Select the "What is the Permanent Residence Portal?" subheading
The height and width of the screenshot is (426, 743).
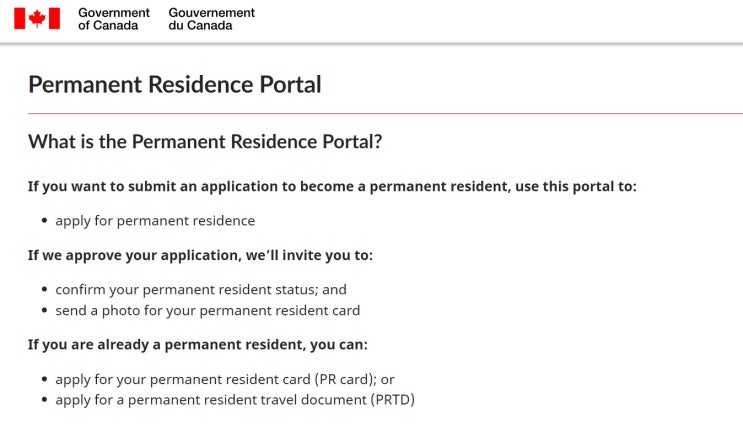205,142
